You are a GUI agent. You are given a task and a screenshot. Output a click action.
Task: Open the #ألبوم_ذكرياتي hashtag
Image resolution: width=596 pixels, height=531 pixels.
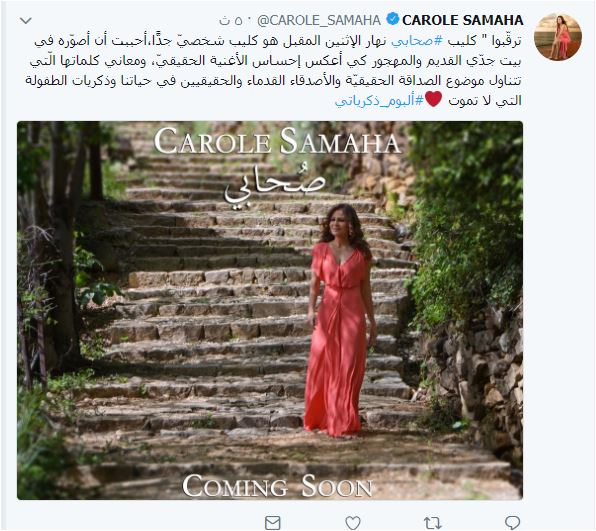coord(379,101)
